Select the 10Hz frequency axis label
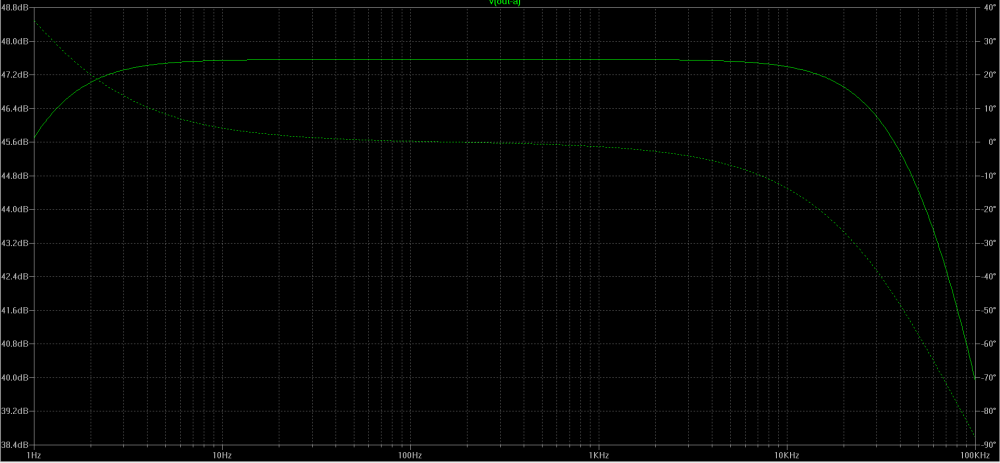 [222, 456]
